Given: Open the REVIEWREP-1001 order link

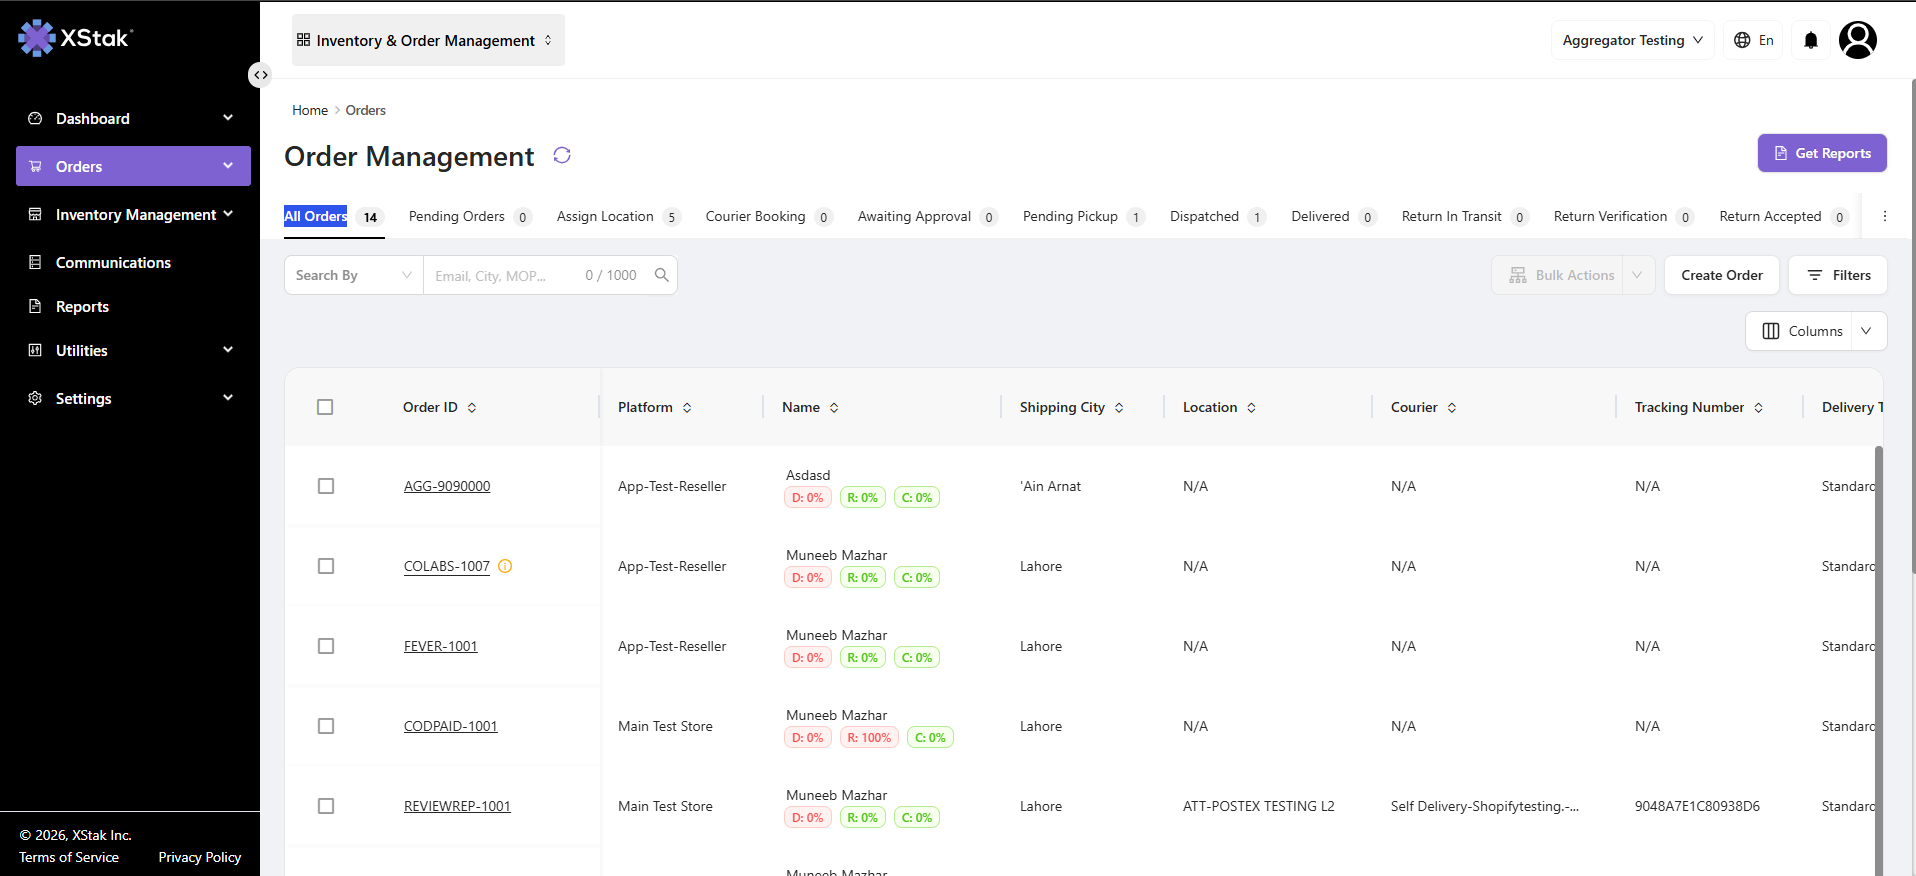Looking at the screenshot, I should tap(457, 806).
